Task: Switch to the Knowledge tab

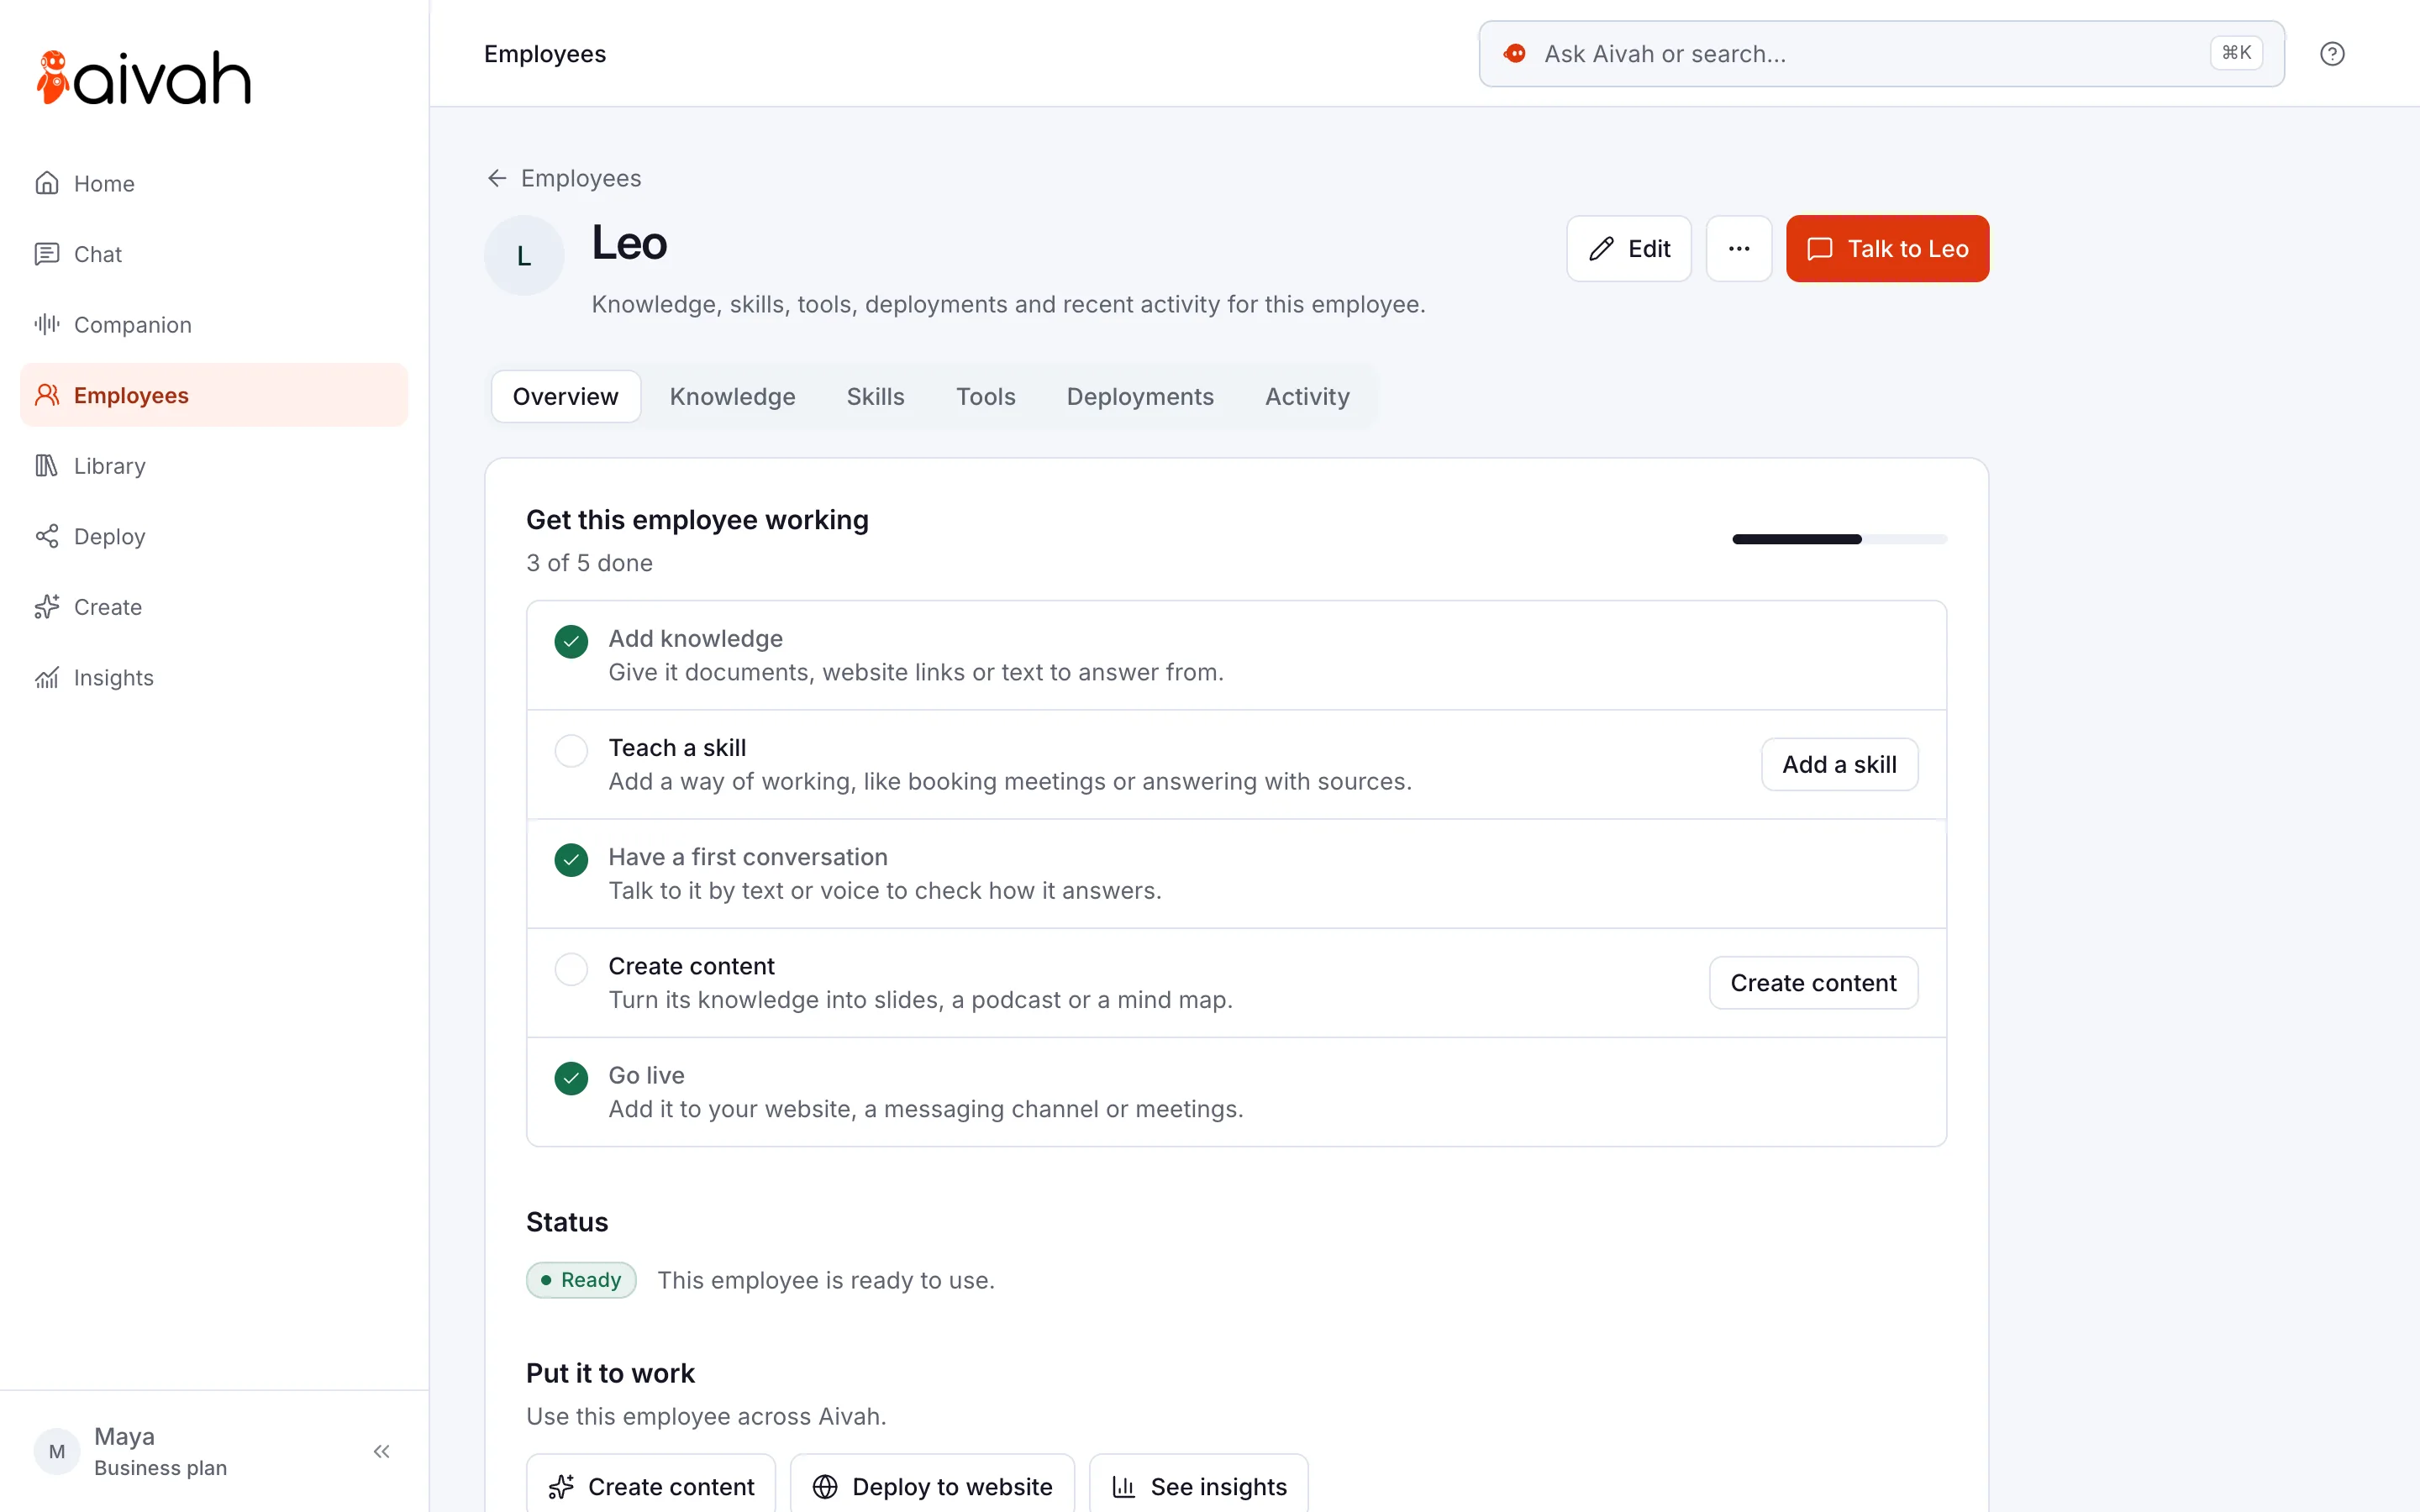Action: [x=733, y=397]
